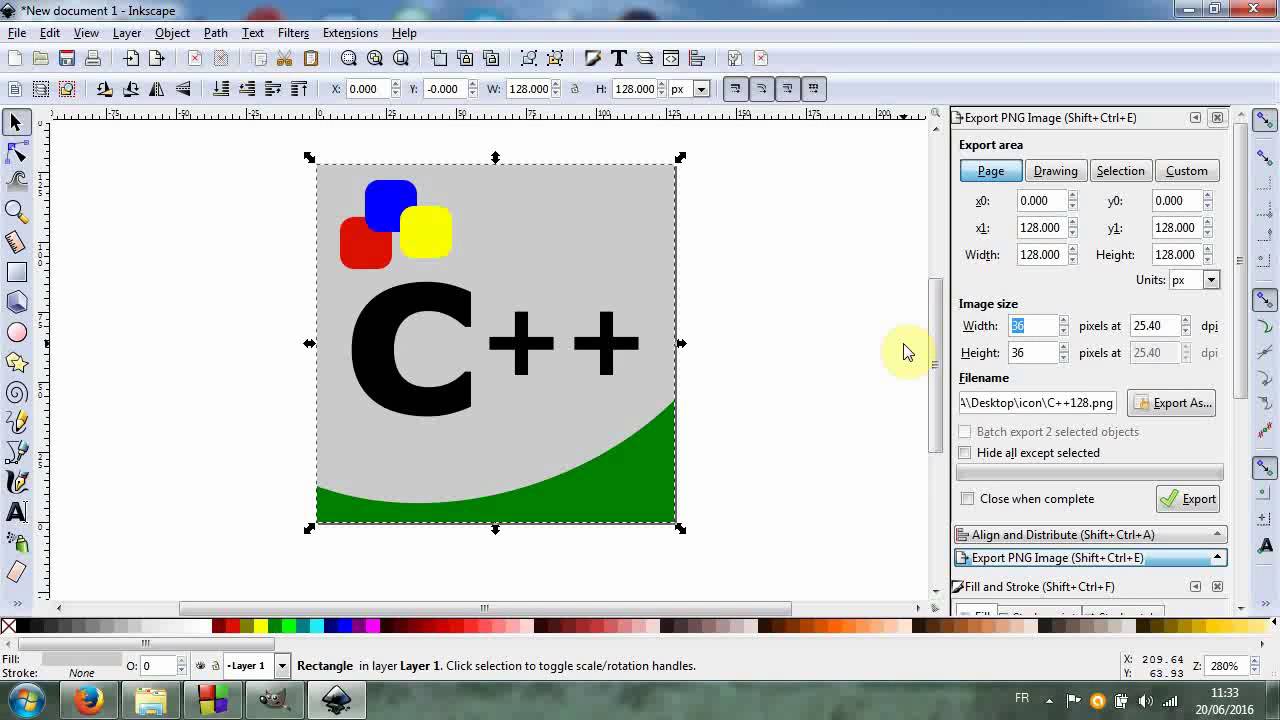Select the Zoom tool
The image size is (1280, 720).
coord(16,211)
